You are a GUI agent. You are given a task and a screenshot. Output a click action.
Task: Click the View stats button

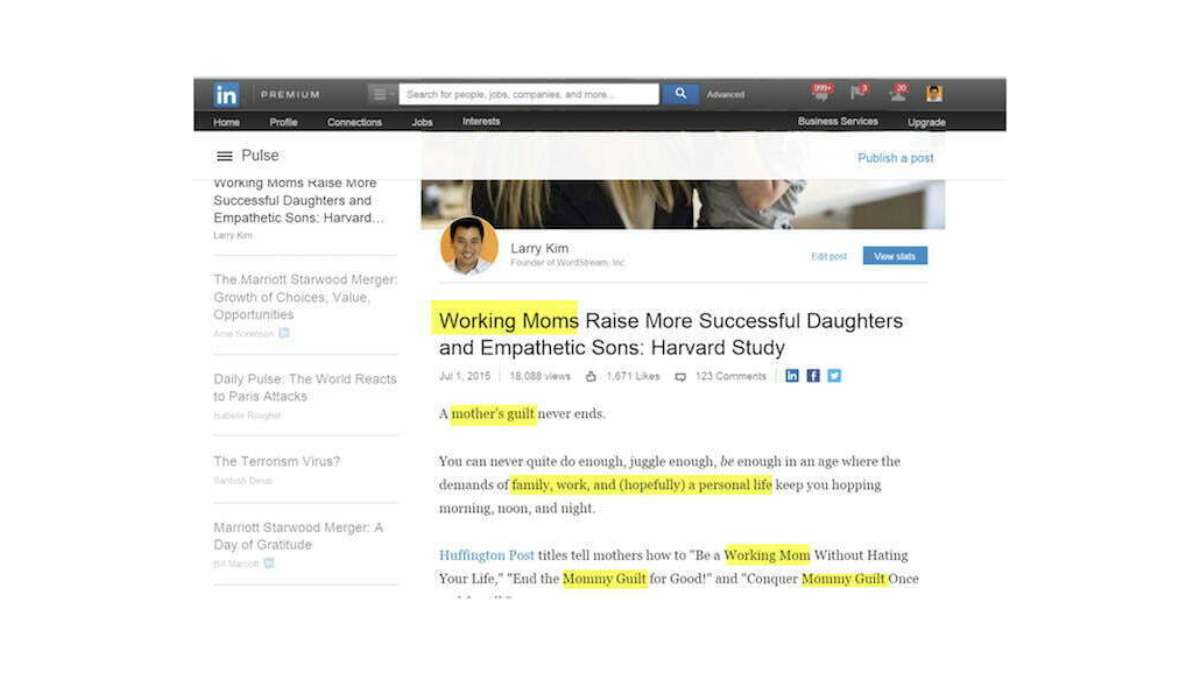coord(894,255)
